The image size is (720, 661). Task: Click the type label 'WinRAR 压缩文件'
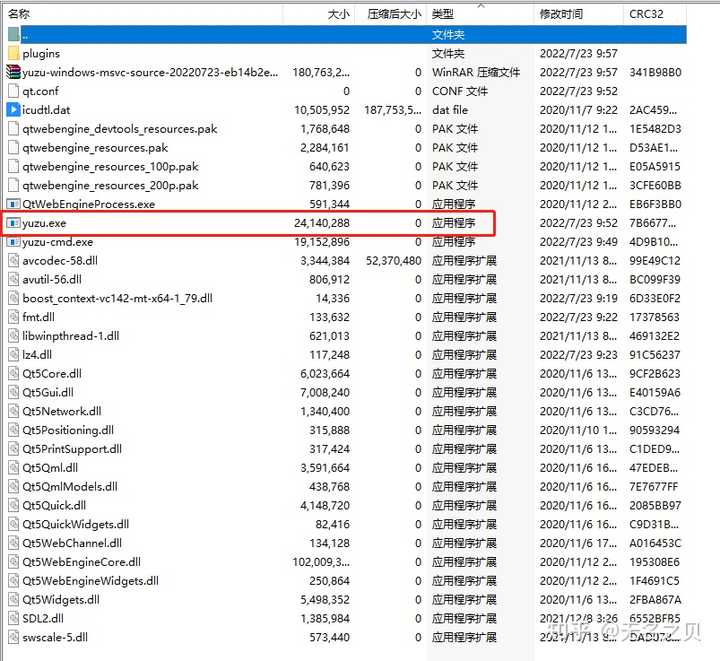click(x=476, y=72)
